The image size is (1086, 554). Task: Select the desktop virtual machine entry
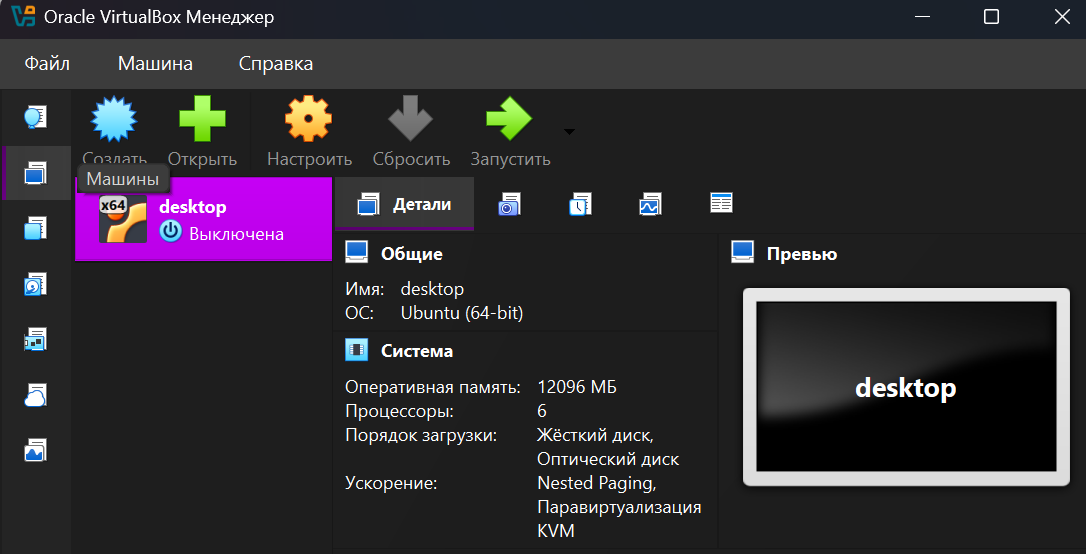pyautogui.click(x=204, y=219)
